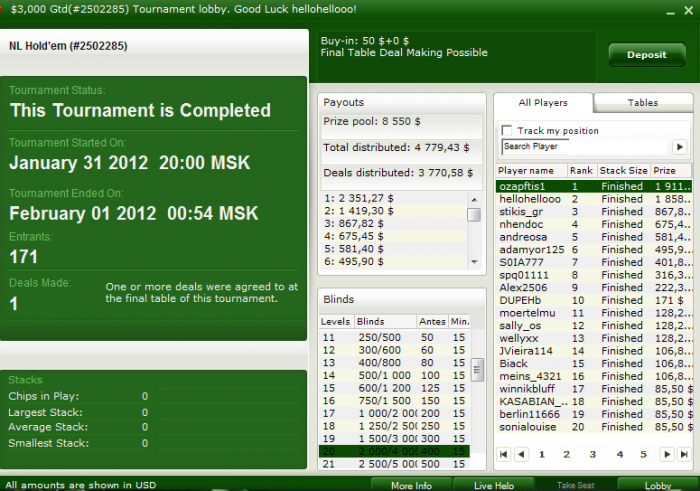Sort by Stack Size column header
The height and width of the screenshot is (491, 700).
[x=623, y=171]
